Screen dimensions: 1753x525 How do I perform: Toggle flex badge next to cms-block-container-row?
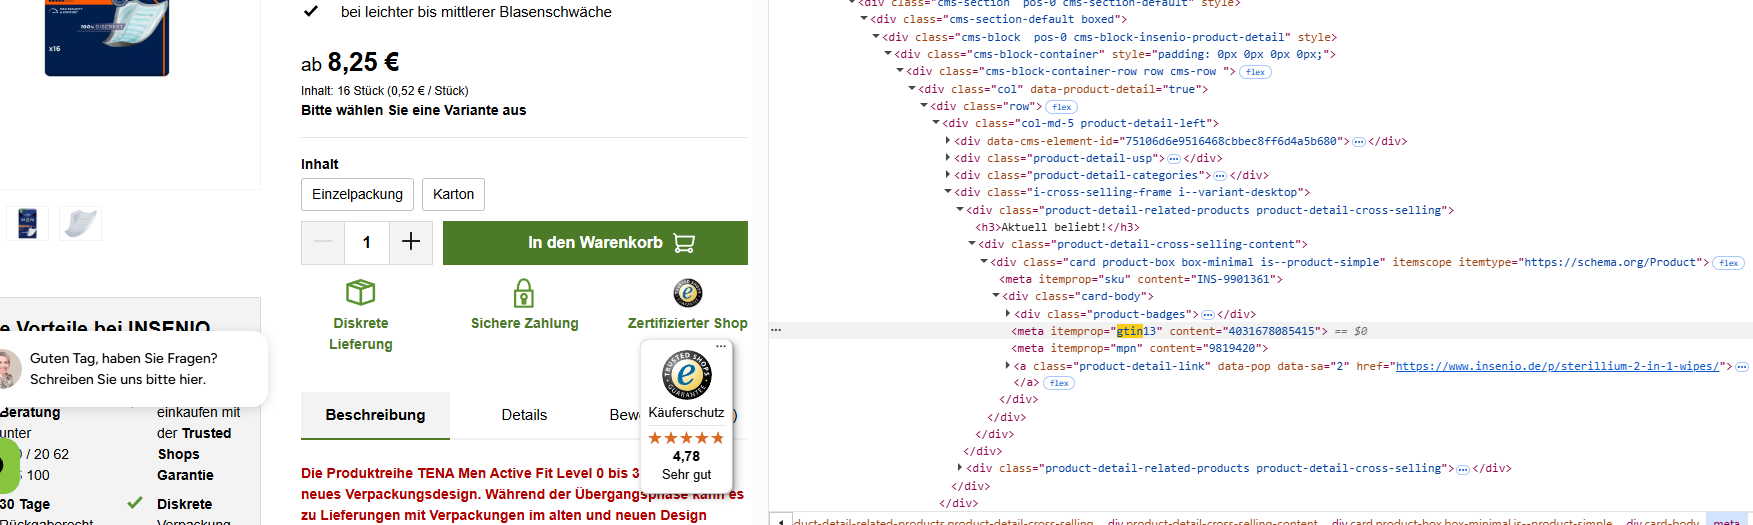1255,72
